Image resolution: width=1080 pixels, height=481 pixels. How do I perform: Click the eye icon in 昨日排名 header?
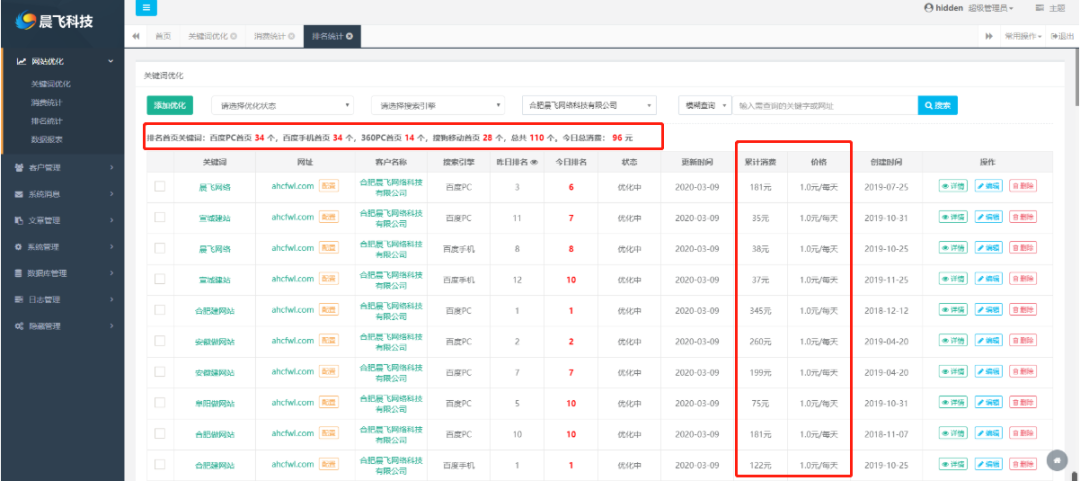534,163
